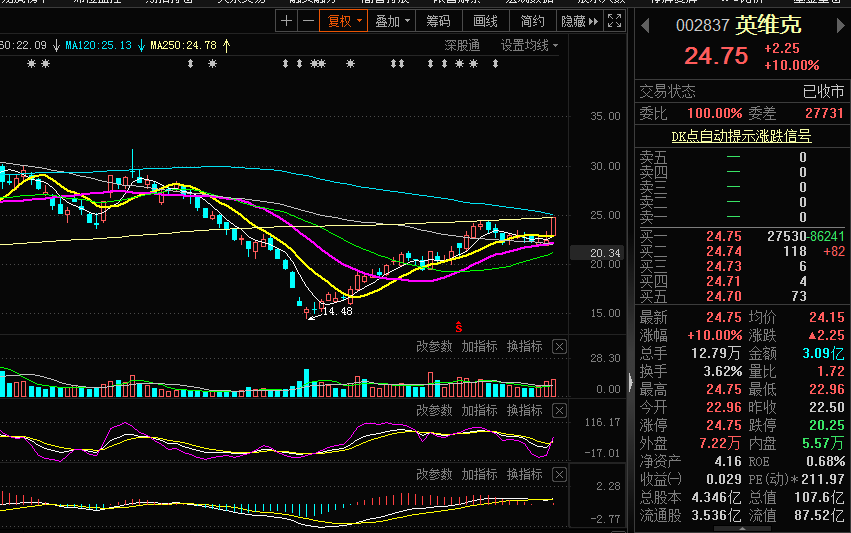Click the 交易状态 row
The width and height of the screenshot is (851, 533).
click(x=742, y=91)
